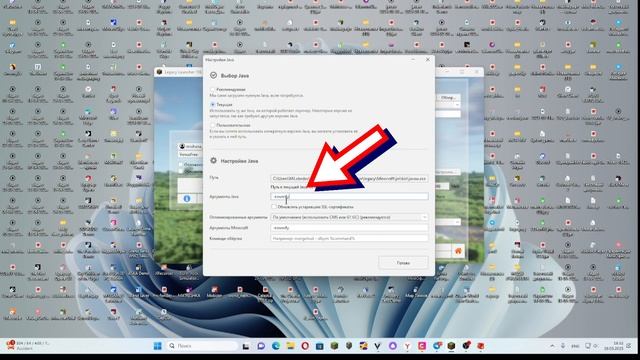The height and width of the screenshot is (360, 640).
Task: Enable the SSL certificates update checkbox
Action: 274,207
